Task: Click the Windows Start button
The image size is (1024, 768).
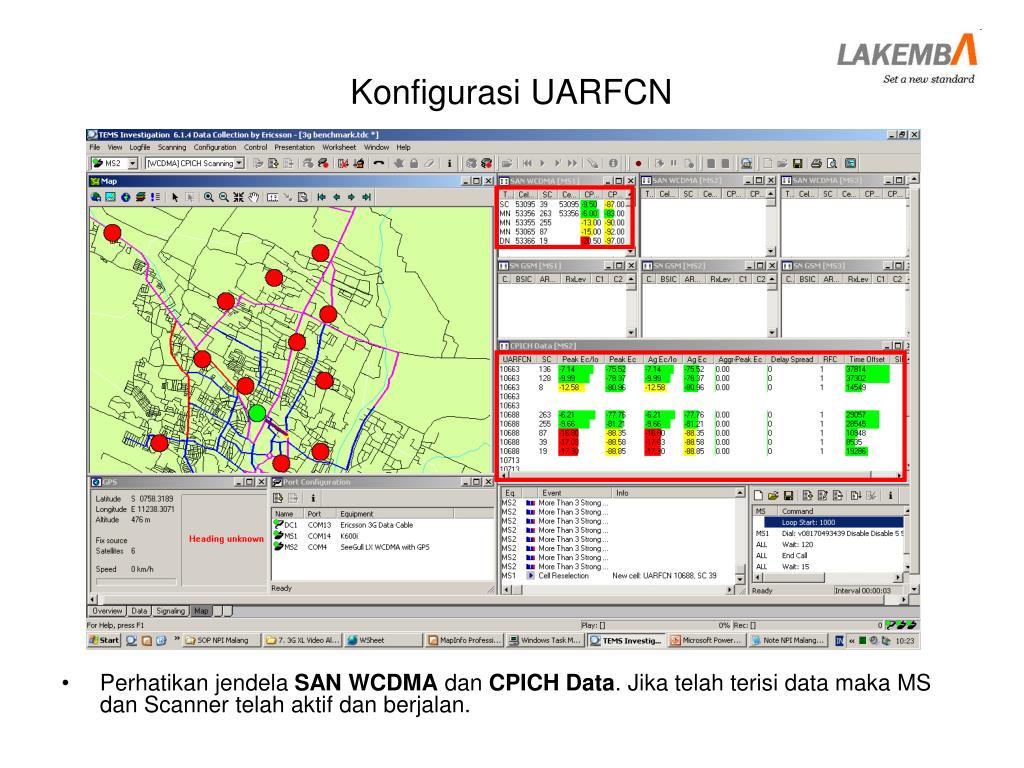Action: (x=104, y=641)
